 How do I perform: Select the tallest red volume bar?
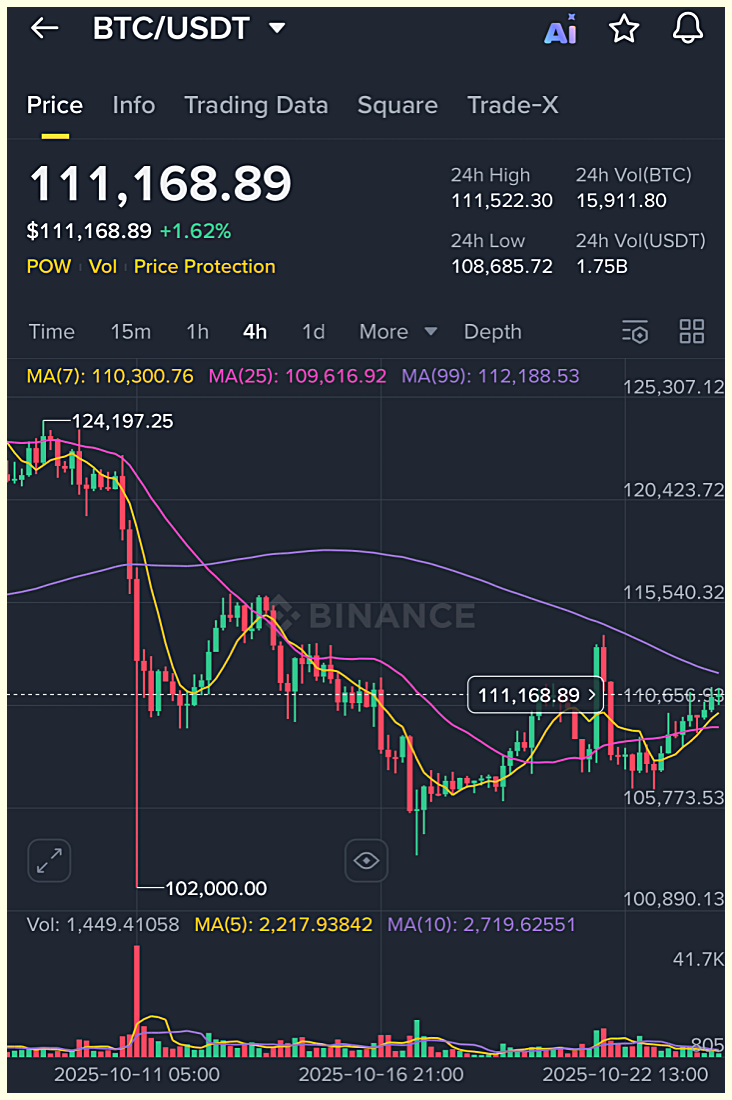[x=137, y=1001]
